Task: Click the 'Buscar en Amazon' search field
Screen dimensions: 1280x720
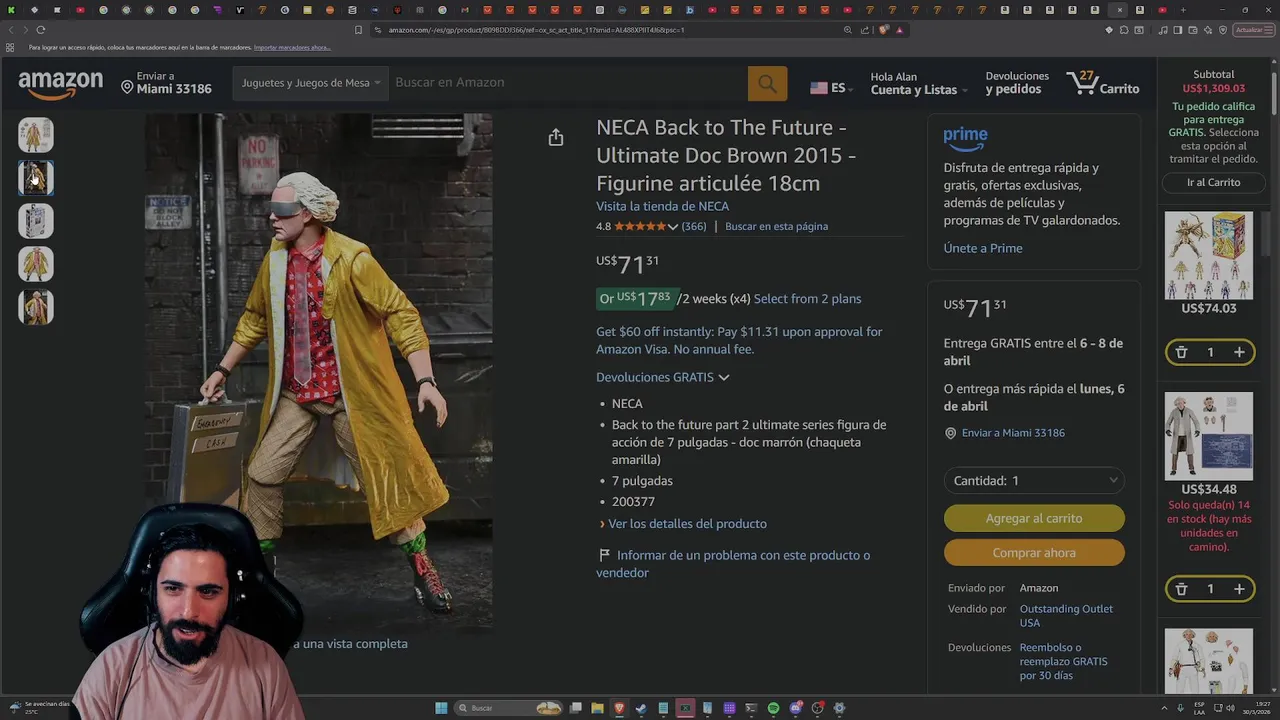Action: pyautogui.click(x=567, y=83)
